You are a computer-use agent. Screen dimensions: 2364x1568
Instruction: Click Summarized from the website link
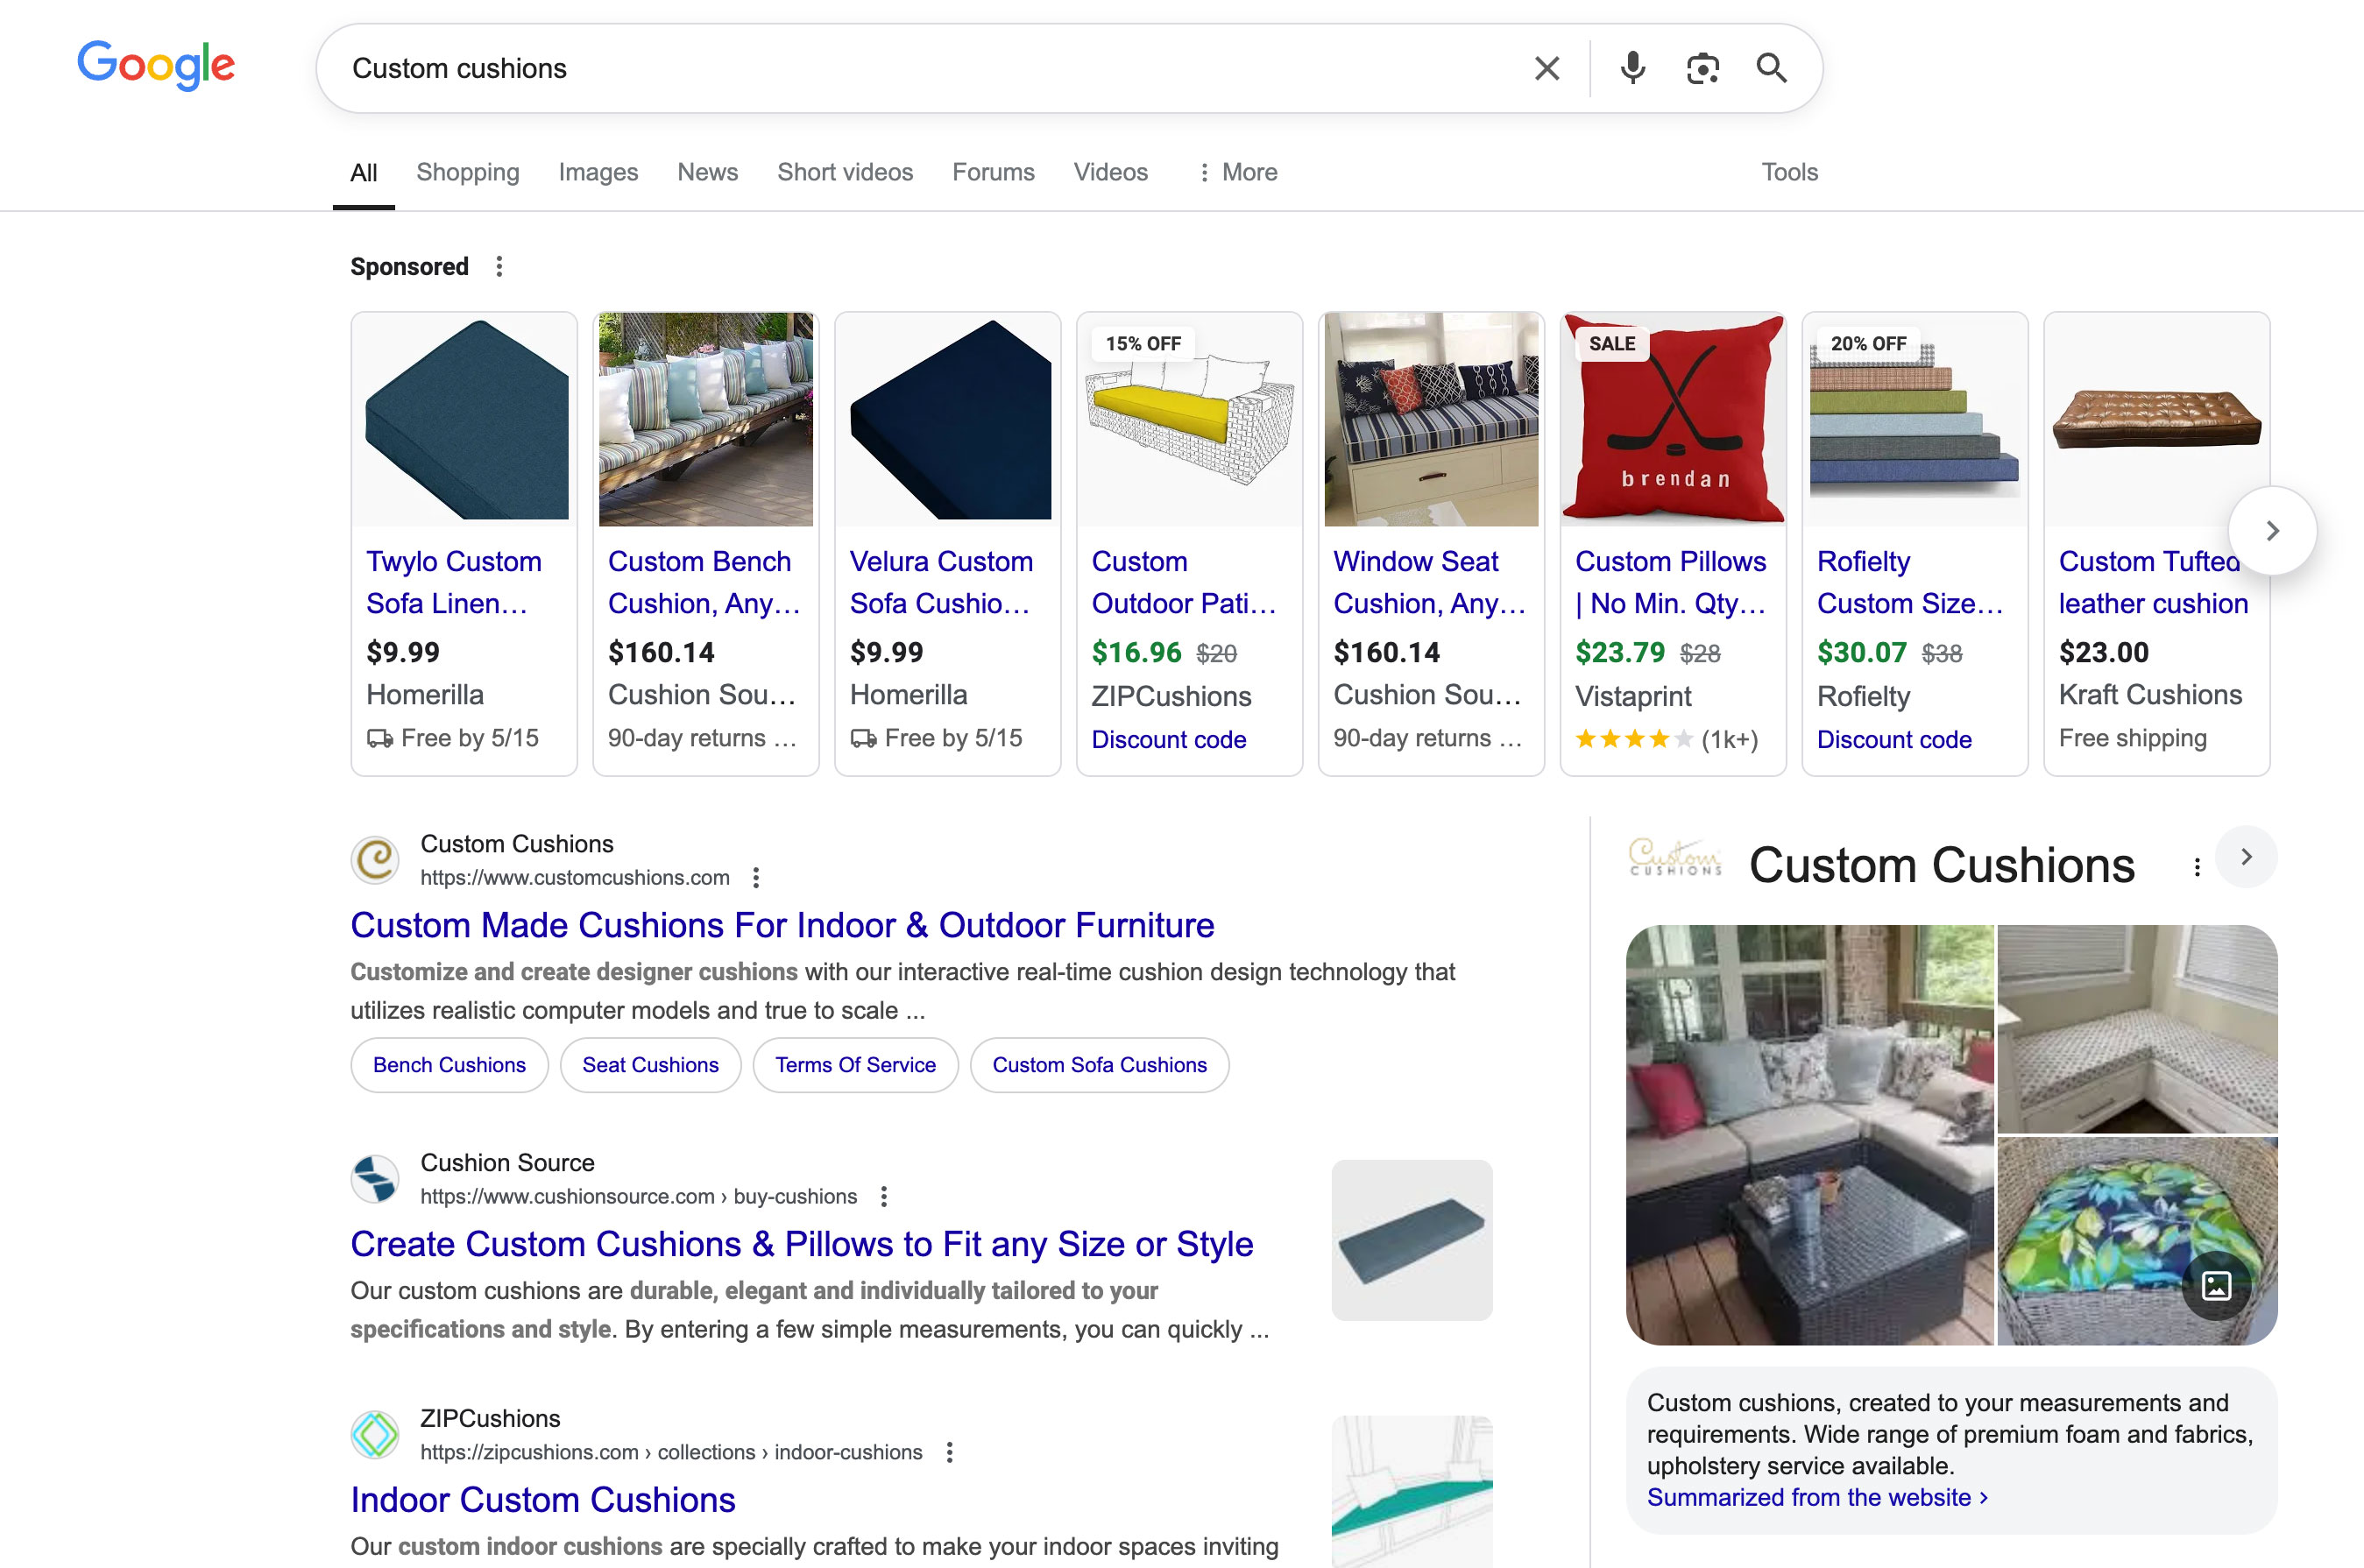[x=1817, y=1497]
